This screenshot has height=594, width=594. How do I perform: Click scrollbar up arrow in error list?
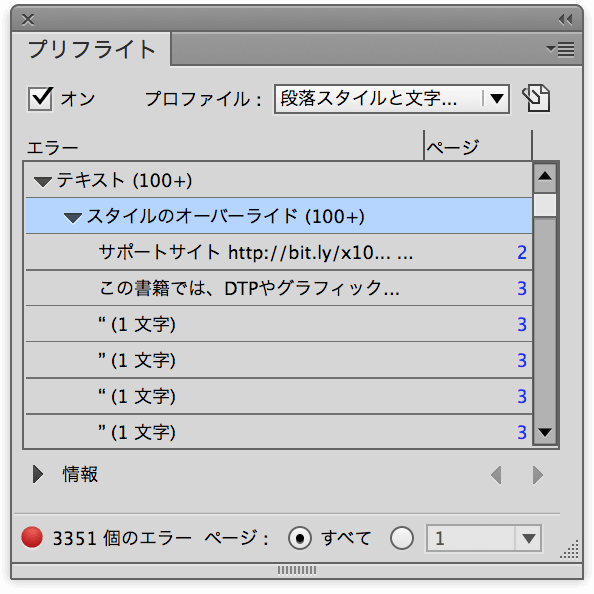pyautogui.click(x=545, y=176)
